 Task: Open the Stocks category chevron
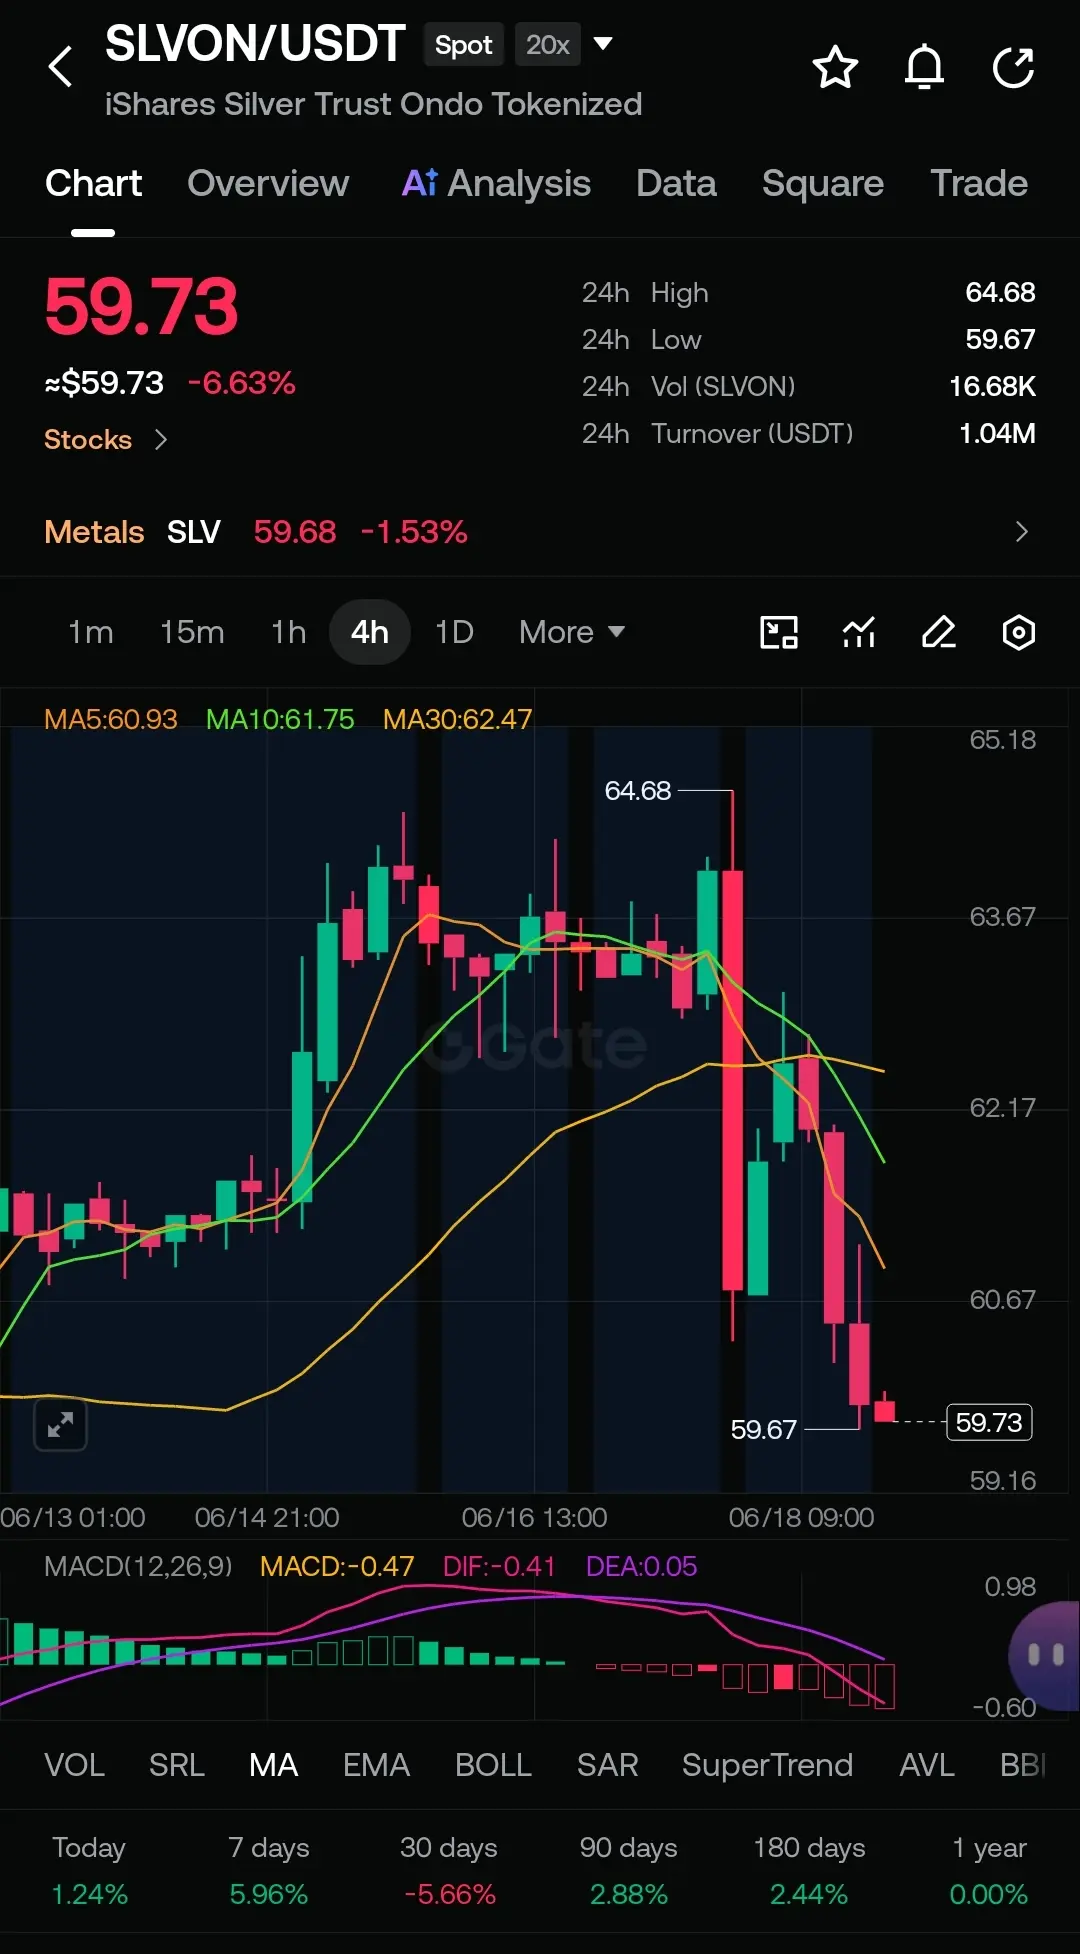[161, 439]
